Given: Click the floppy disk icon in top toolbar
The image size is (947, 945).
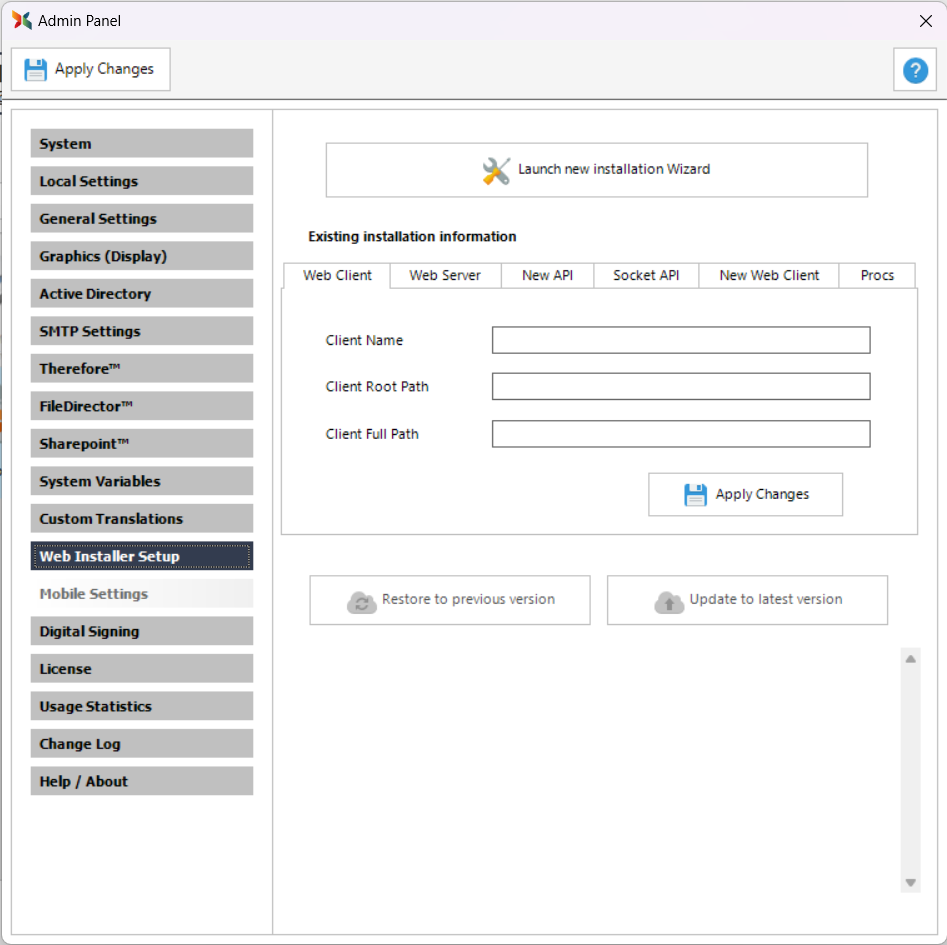Looking at the screenshot, I should click(x=36, y=70).
